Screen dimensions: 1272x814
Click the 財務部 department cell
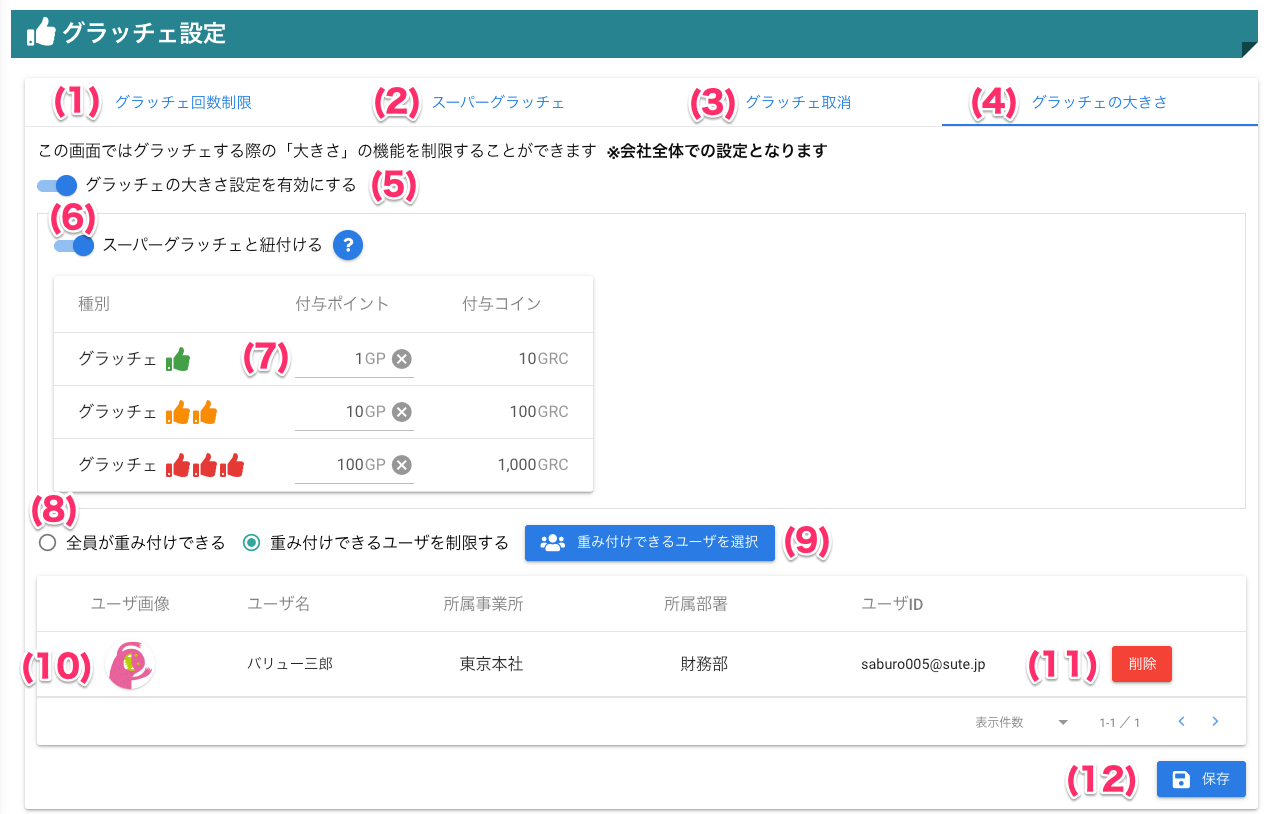tap(704, 664)
